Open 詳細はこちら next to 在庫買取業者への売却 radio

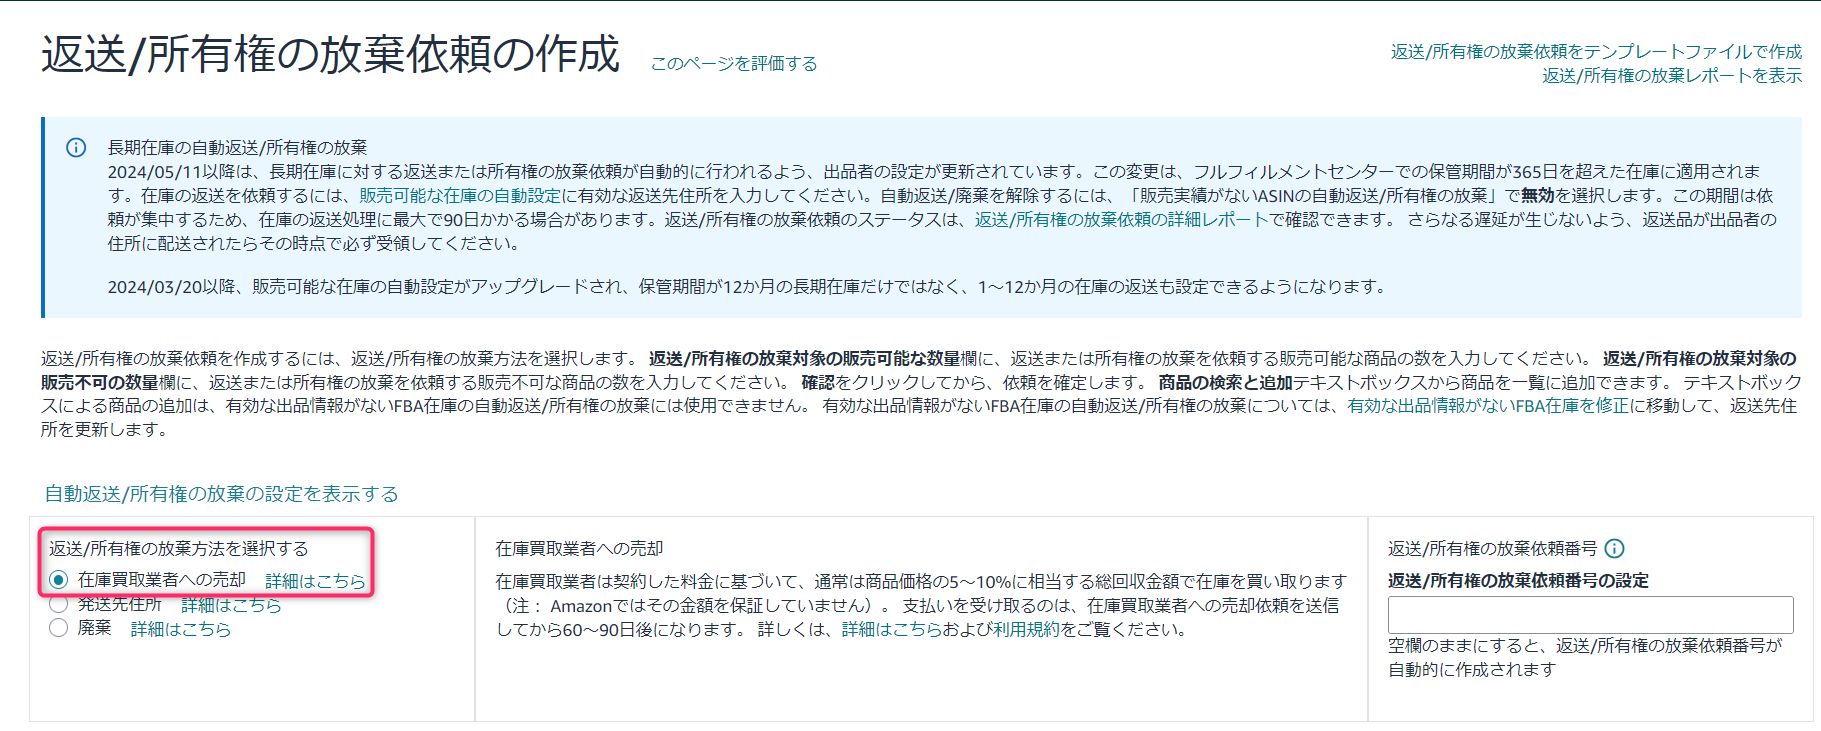315,581
